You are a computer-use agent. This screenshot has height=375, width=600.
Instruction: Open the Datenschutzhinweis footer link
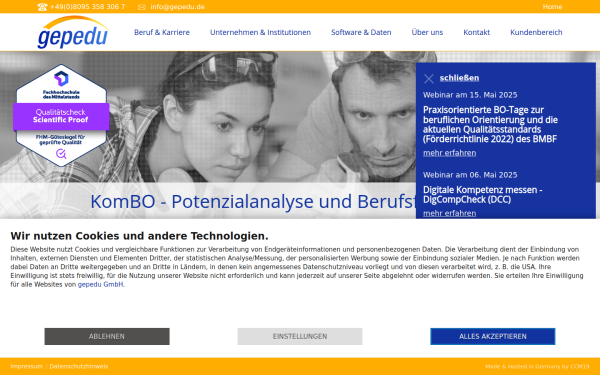coord(79,366)
